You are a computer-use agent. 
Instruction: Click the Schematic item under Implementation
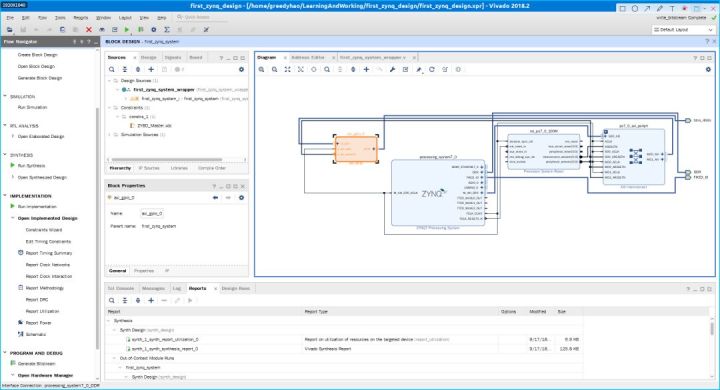point(35,334)
